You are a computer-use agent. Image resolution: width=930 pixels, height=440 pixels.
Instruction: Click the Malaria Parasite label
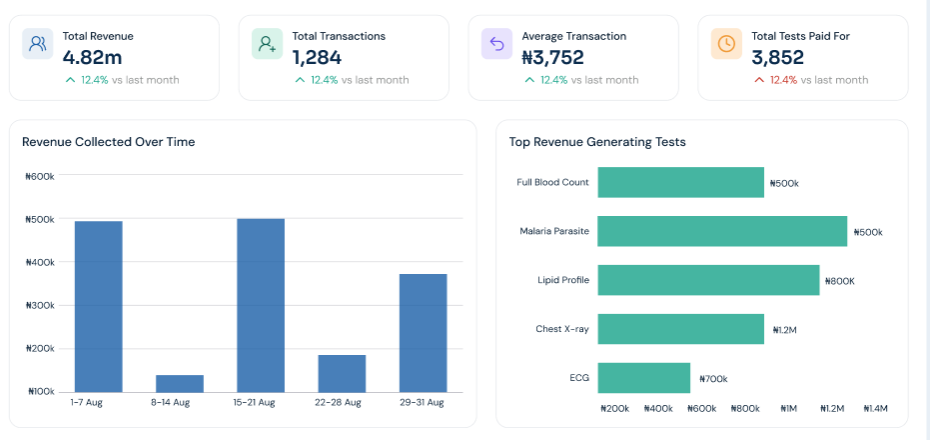(x=555, y=231)
